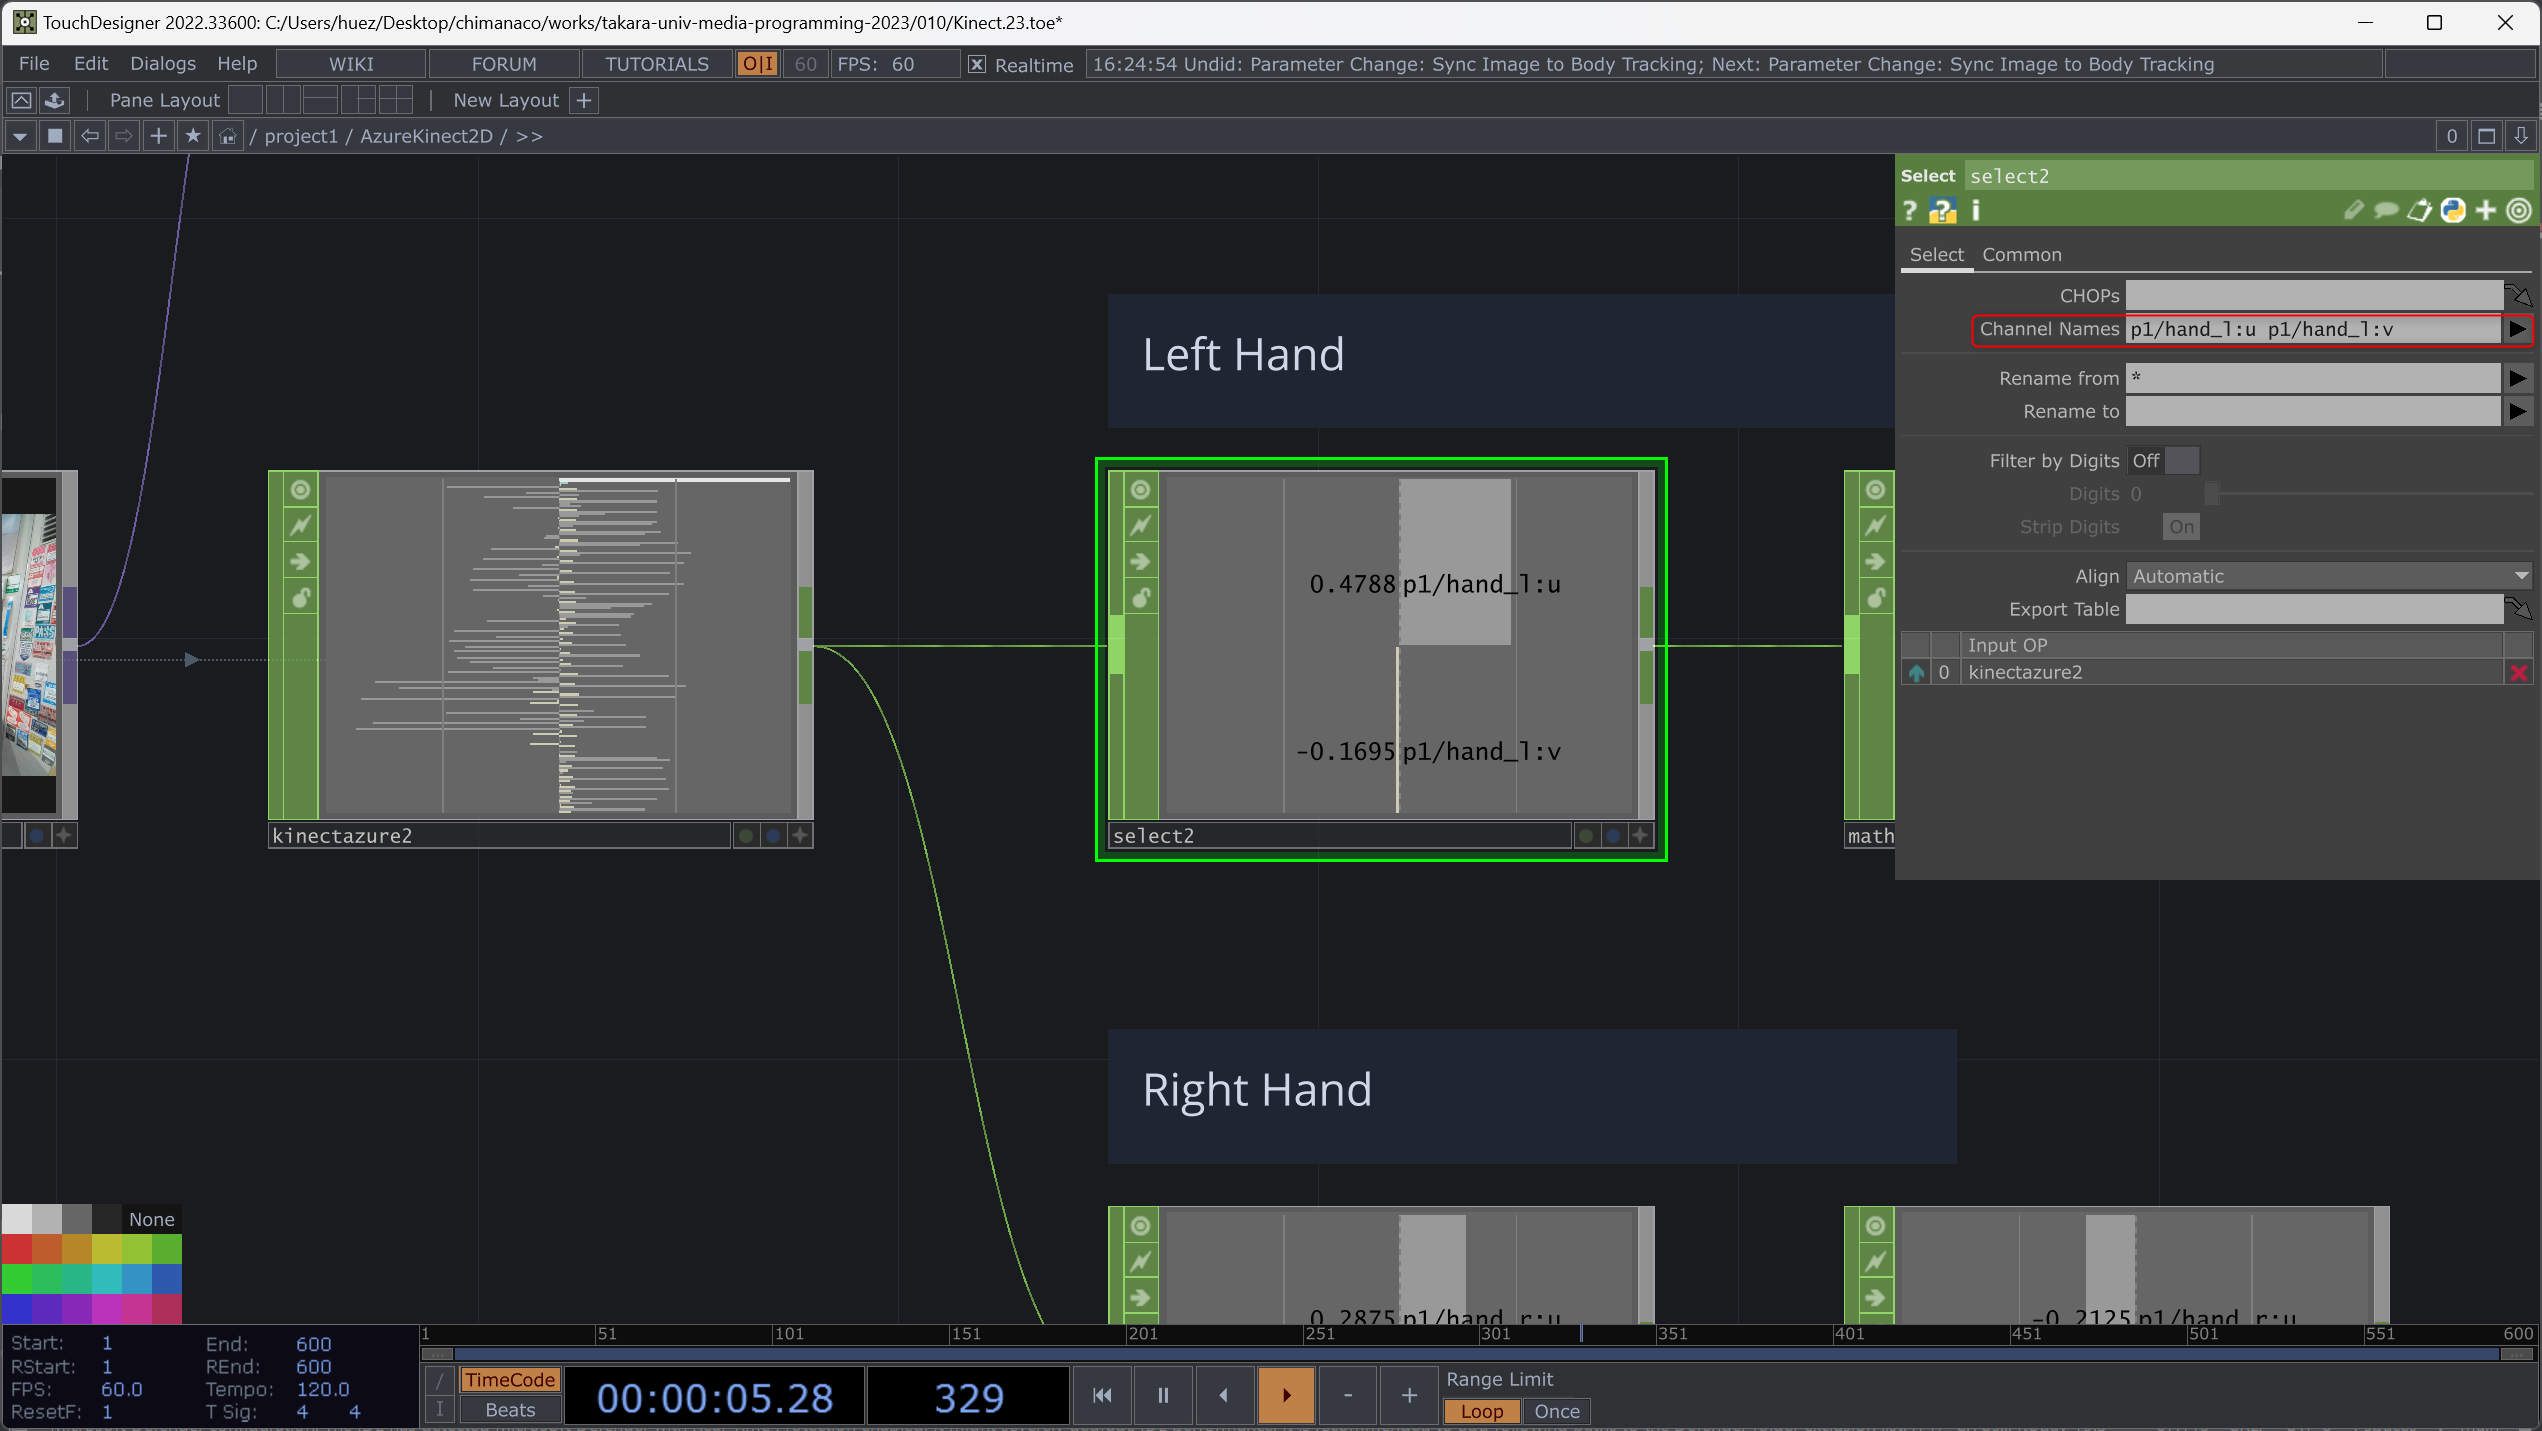This screenshot has height=1431, width=2542.
Task: Click the bookmark star in path bar
Action: click(x=193, y=136)
